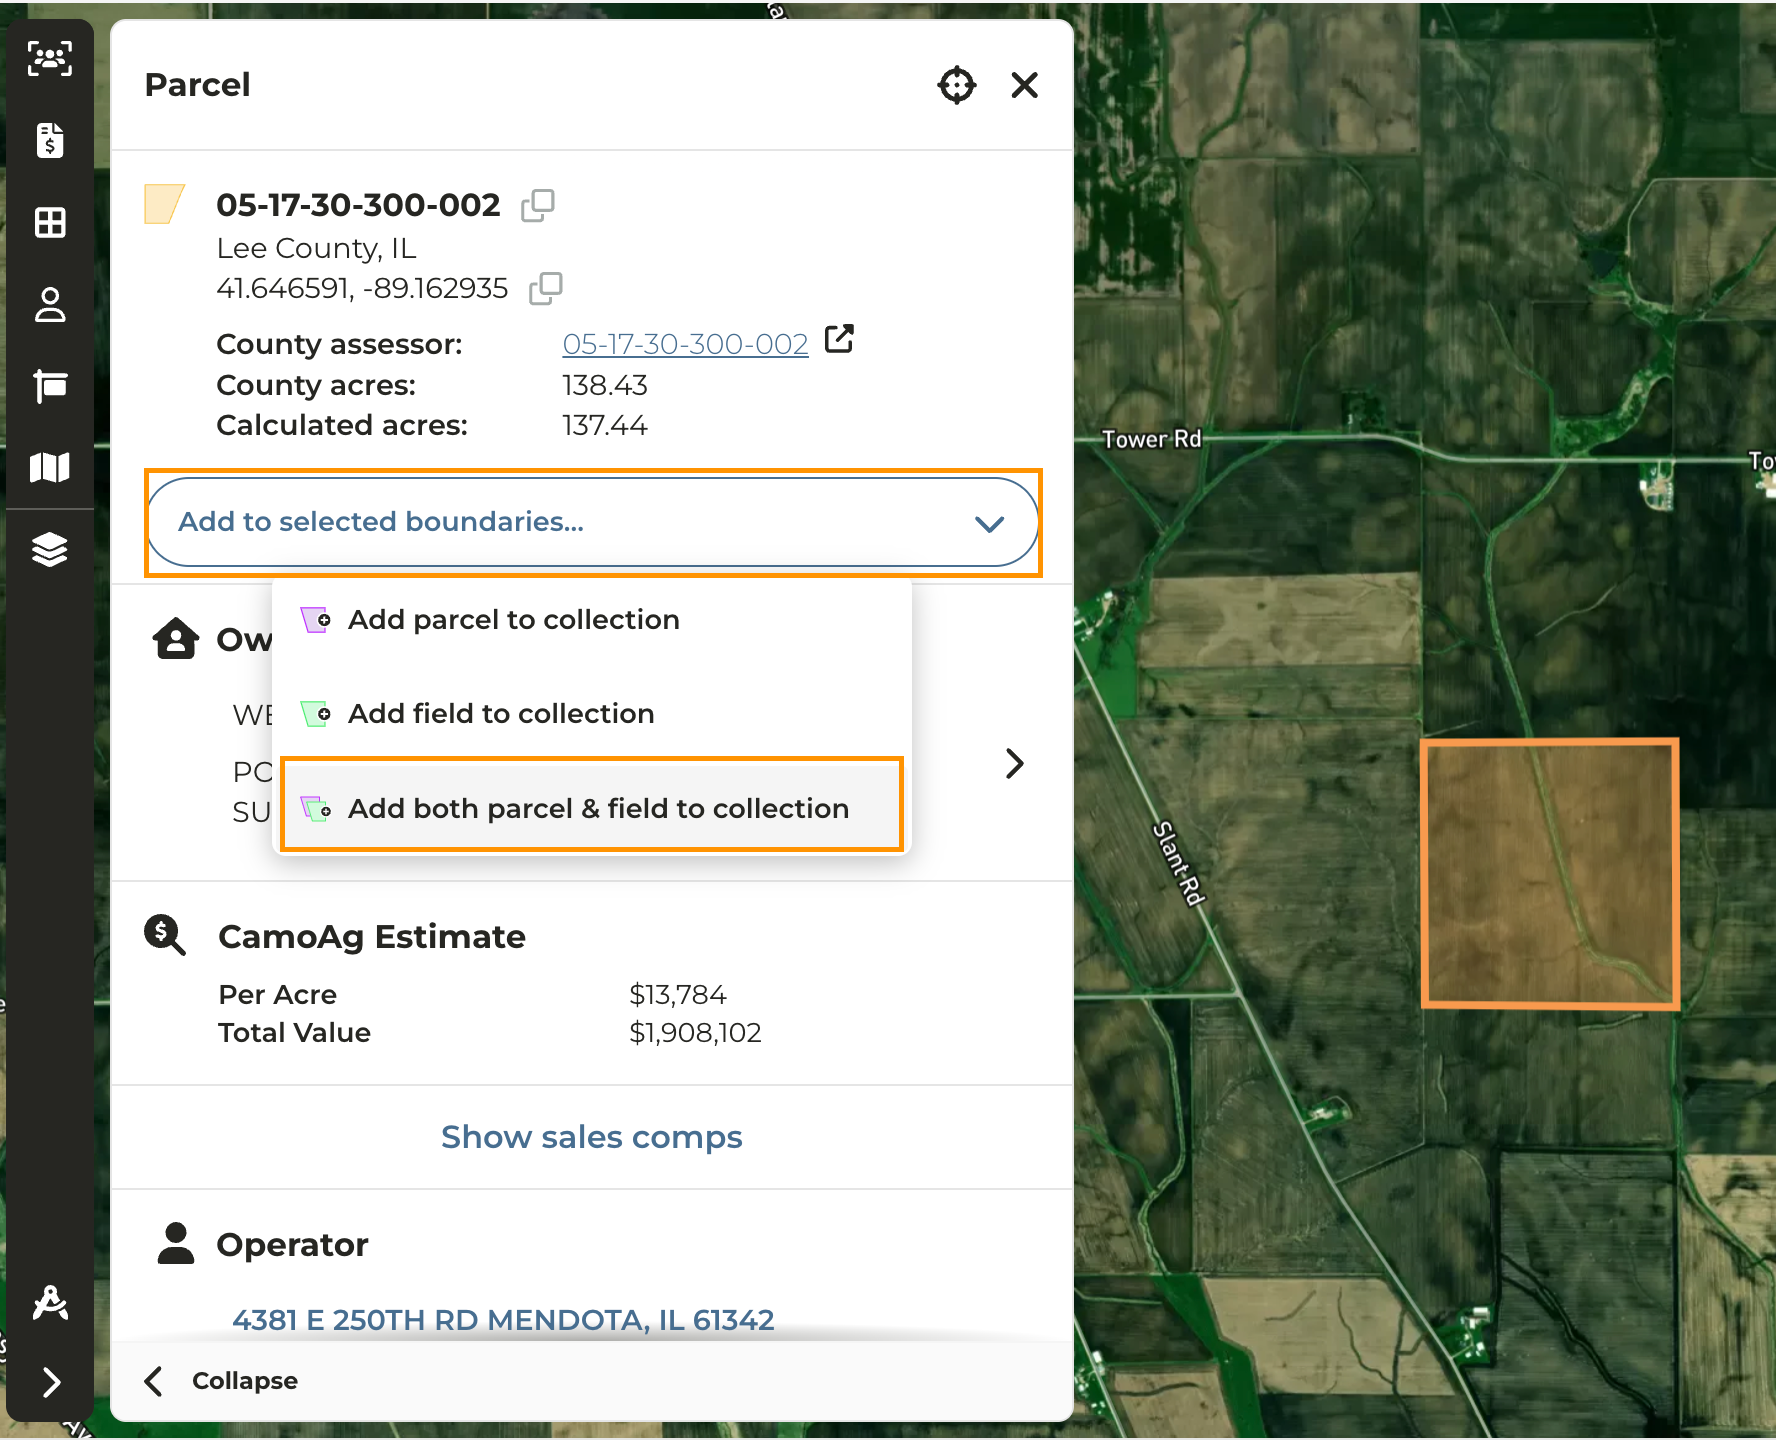Open the dollar document icon in sidebar

50,140
